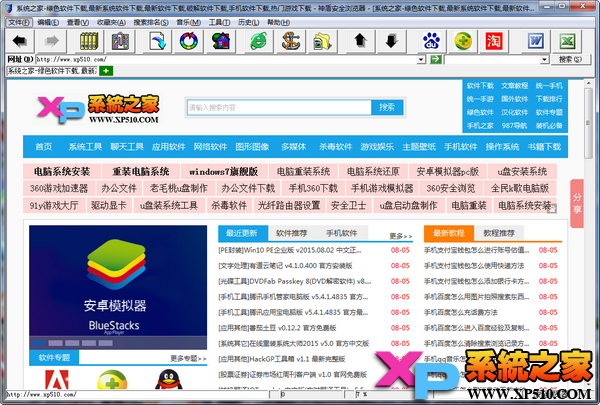The height and width of the screenshot is (405, 600).
Task: Open the 查看(V) menu
Action: coord(78,23)
